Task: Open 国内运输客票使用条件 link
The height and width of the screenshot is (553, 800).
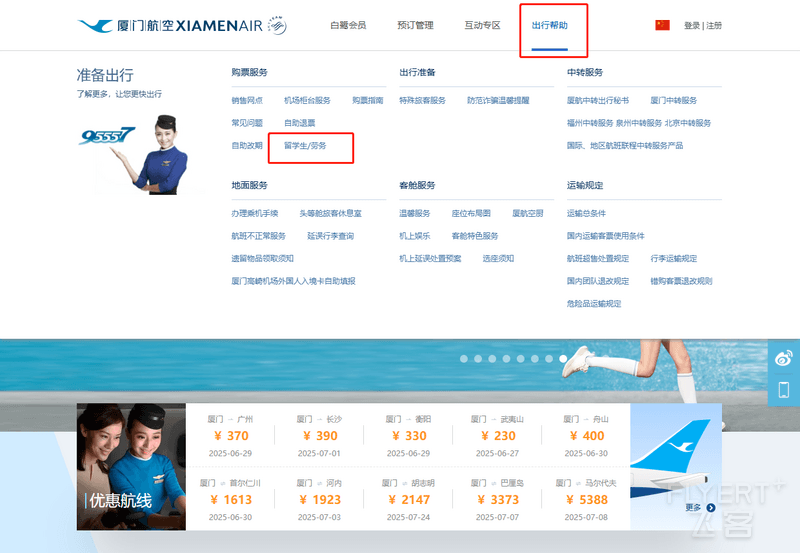Action: [x=605, y=236]
